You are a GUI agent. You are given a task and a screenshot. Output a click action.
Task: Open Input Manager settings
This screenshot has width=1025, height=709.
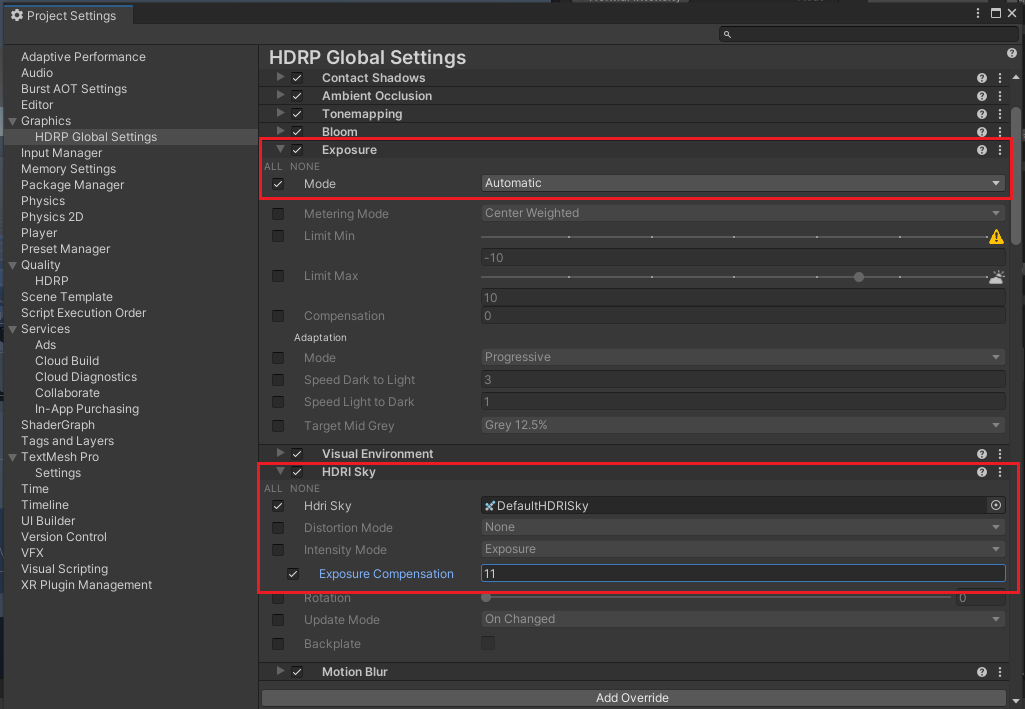pyautogui.click(x=61, y=153)
